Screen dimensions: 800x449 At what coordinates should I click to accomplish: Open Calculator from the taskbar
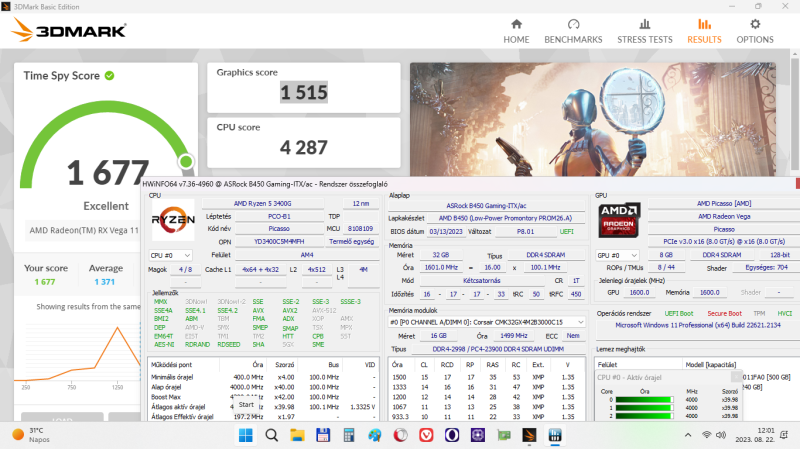(x=348, y=435)
